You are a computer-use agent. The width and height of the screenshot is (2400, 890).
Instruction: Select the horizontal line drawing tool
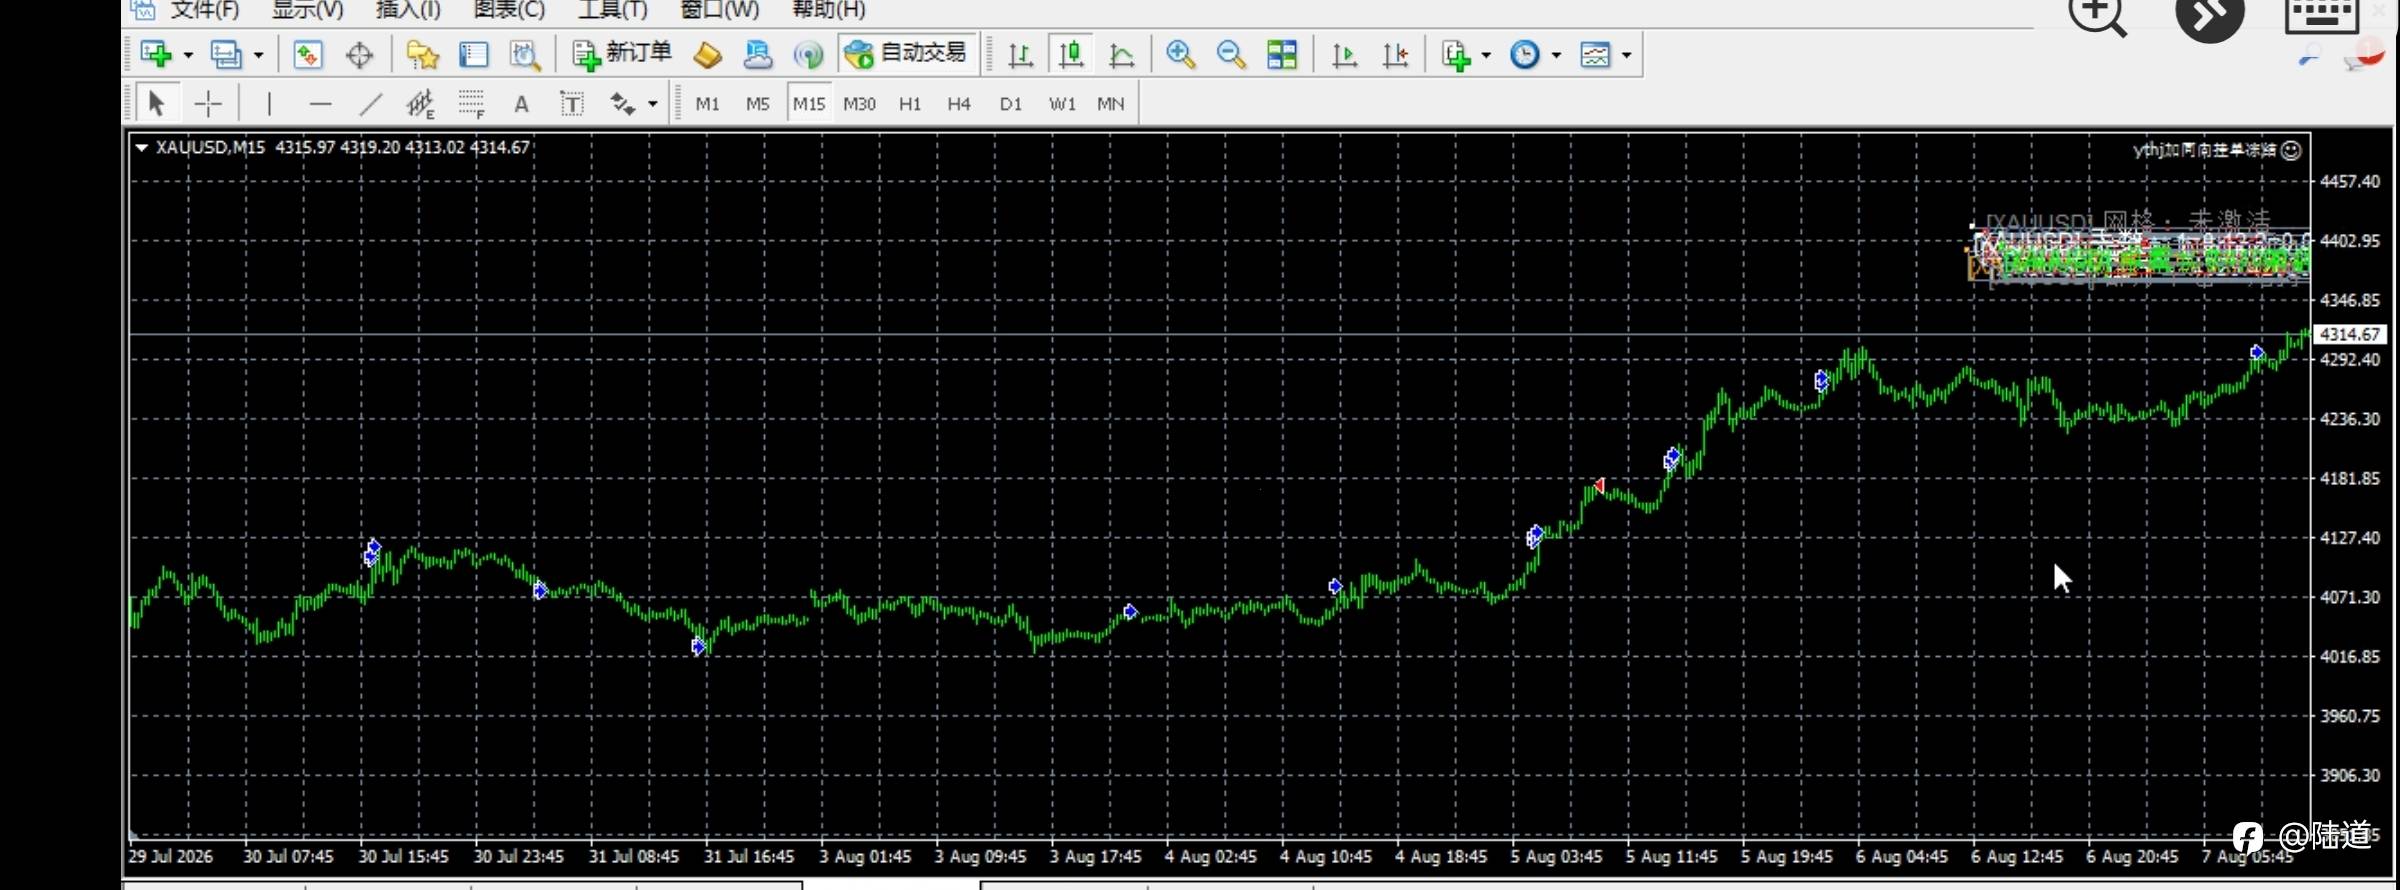320,103
